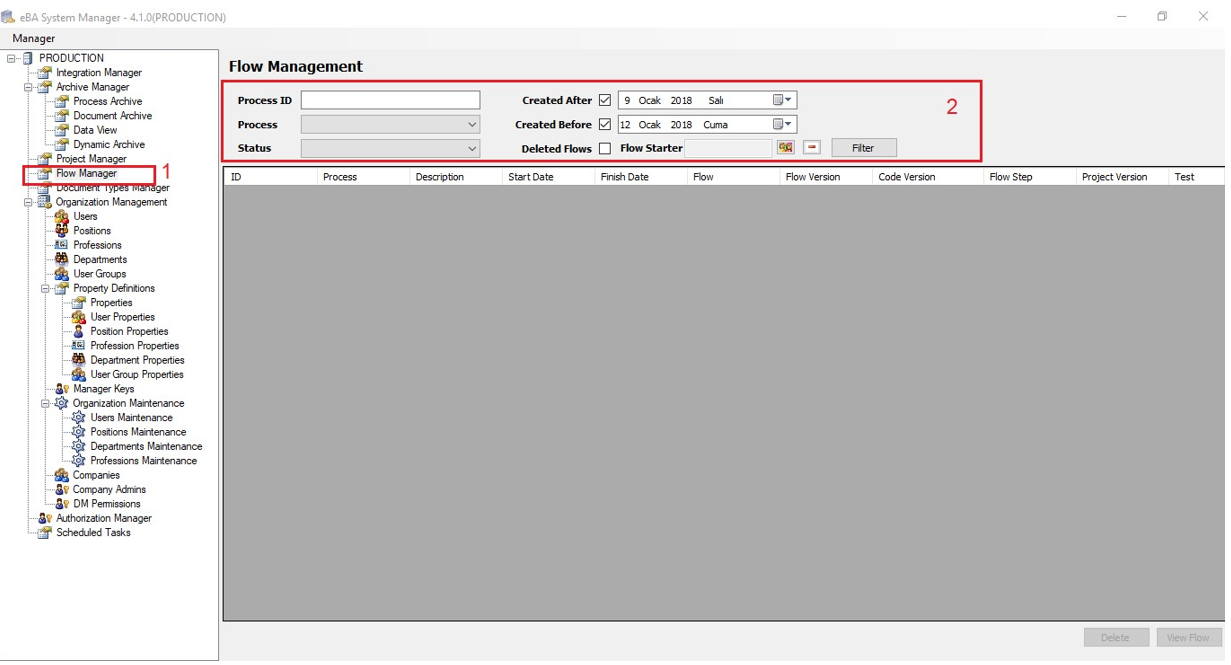Collapse the Organization Maintenance node
1231x665 pixels.
tap(46, 403)
